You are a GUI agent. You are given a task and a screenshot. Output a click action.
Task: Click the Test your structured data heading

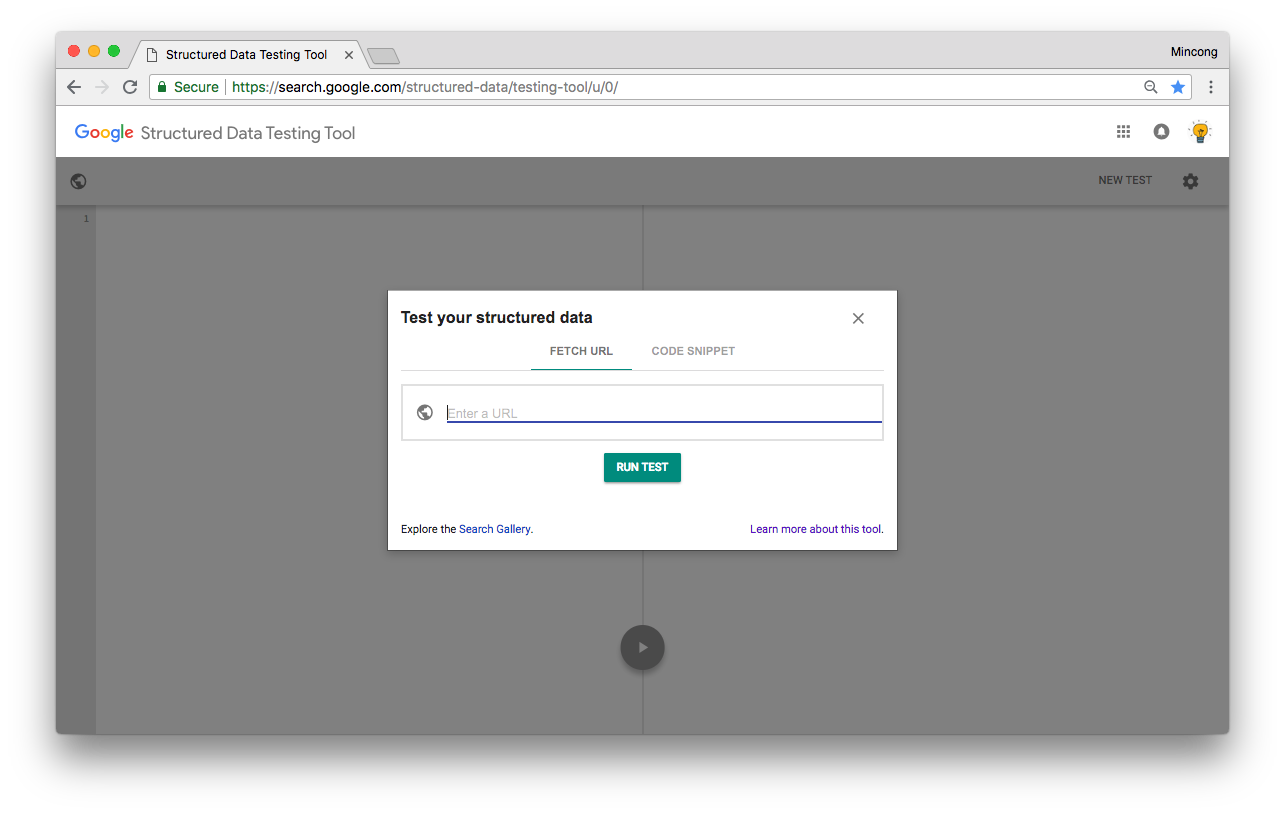496,317
